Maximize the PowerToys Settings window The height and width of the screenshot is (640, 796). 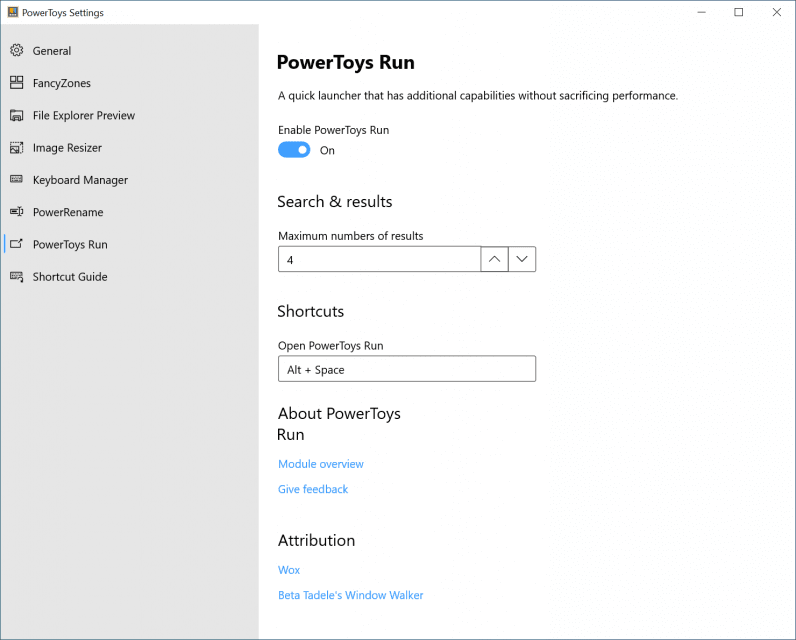(738, 12)
